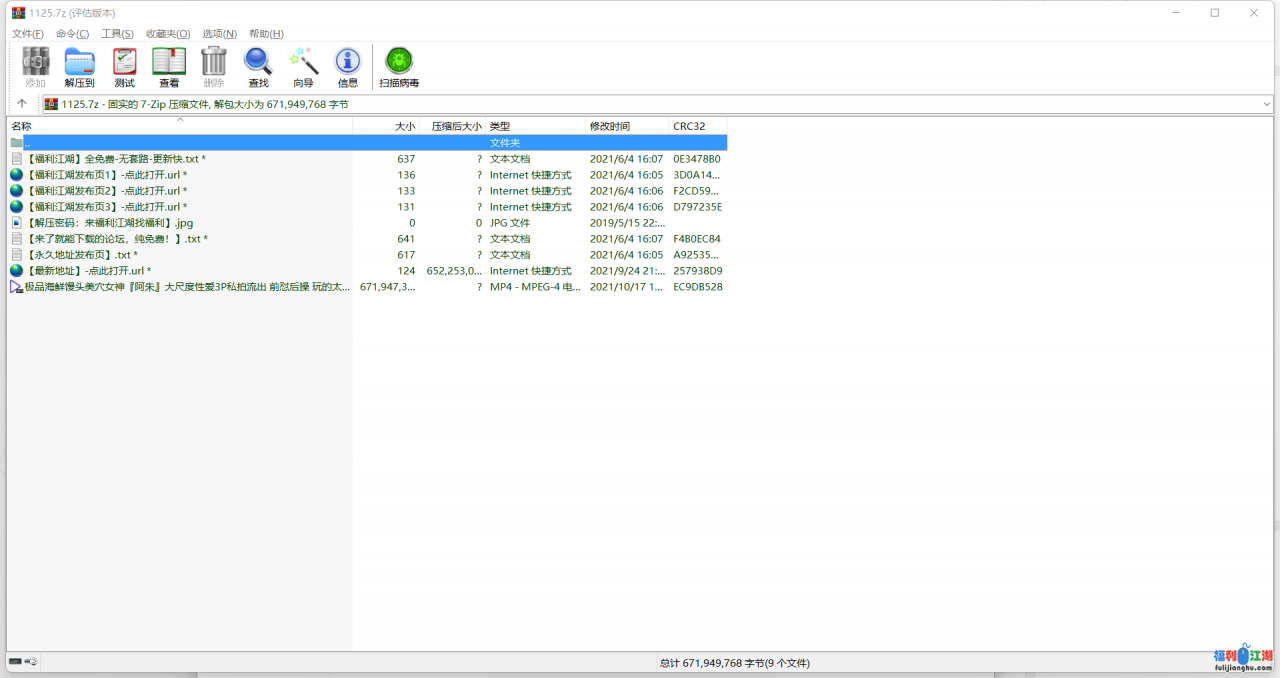The height and width of the screenshot is (678, 1280).
Task: Run the 测试 (Test) archive tool
Action: tap(124, 67)
